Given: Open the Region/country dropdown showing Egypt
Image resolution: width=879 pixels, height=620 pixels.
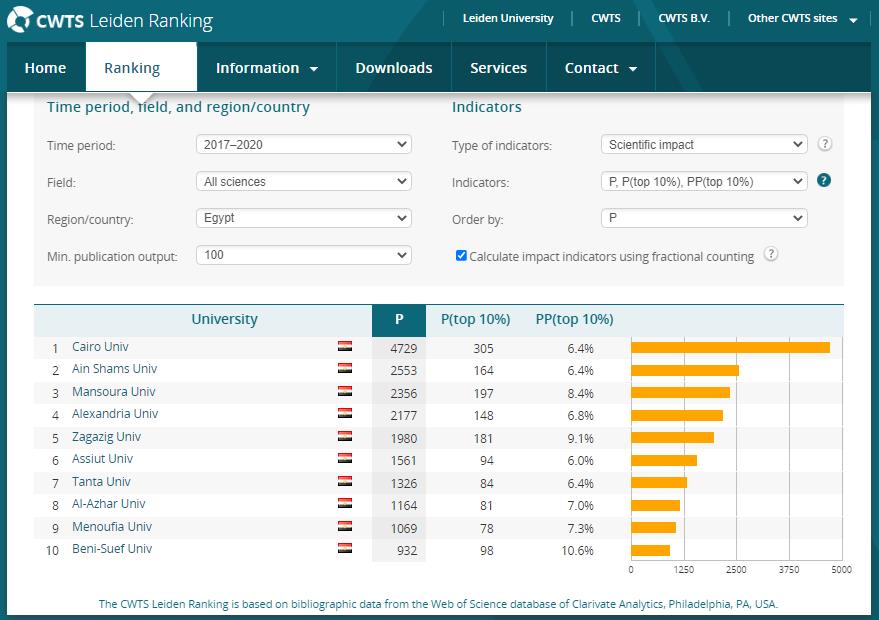Looking at the screenshot, I should [x=304, y=218].
